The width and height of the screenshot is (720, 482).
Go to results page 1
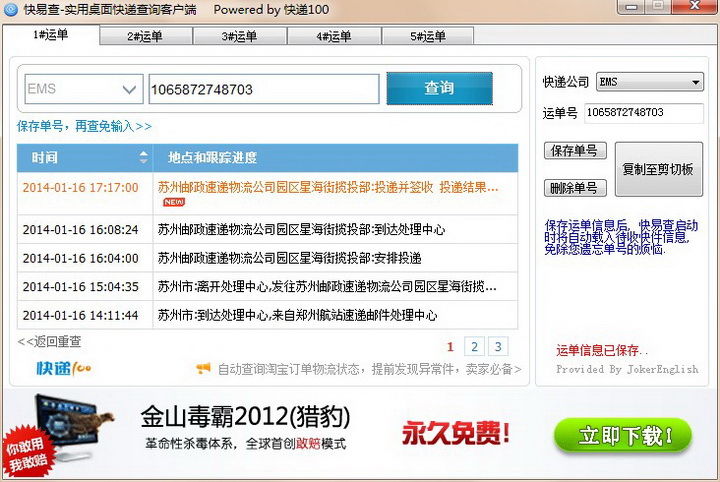coord(450,347)
